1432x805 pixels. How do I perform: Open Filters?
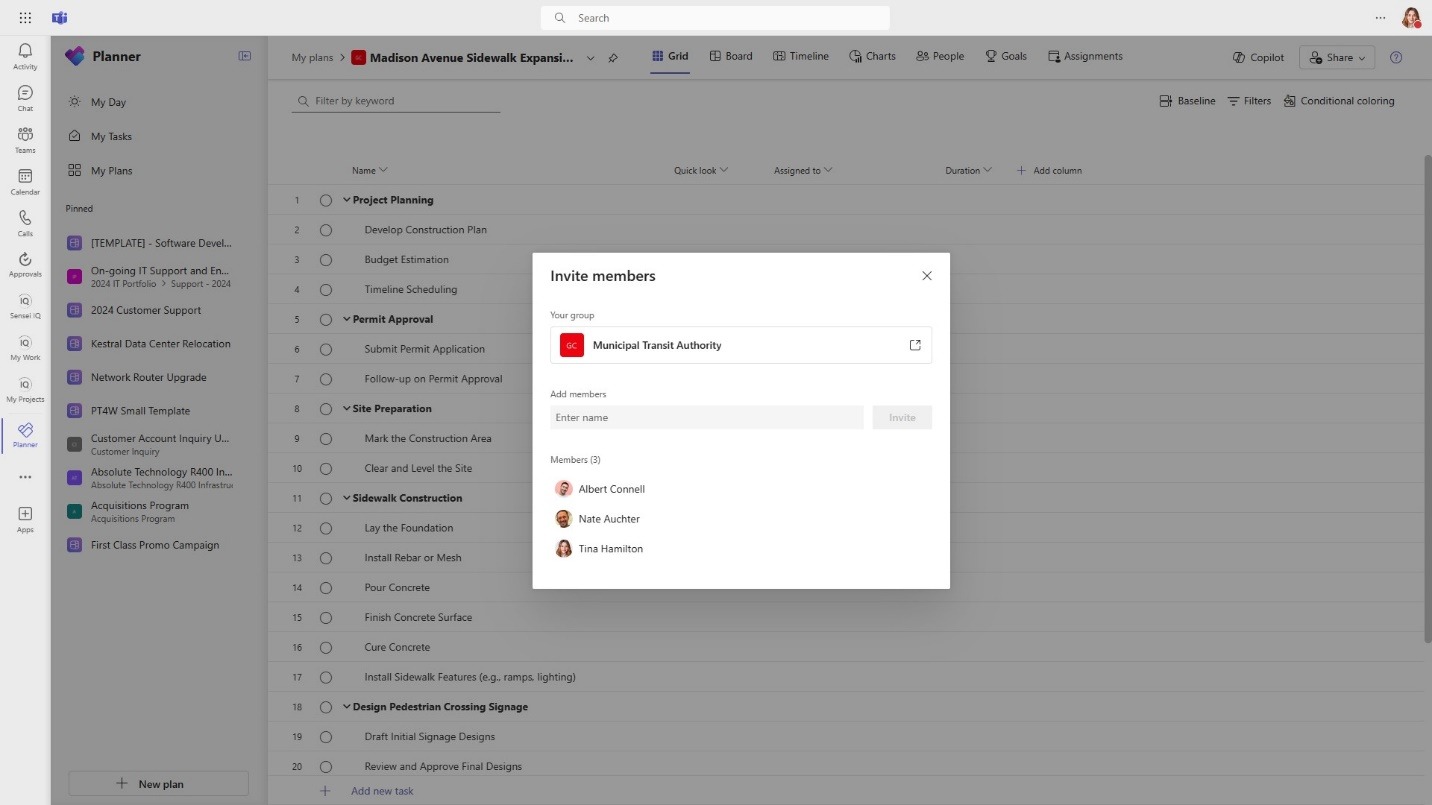1249,101
